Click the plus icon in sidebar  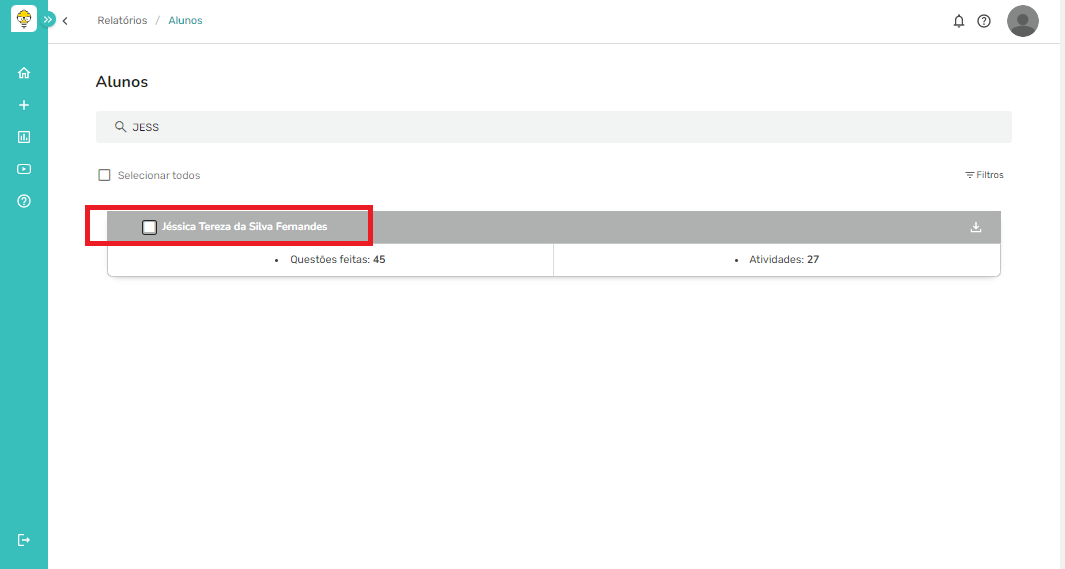24,105
